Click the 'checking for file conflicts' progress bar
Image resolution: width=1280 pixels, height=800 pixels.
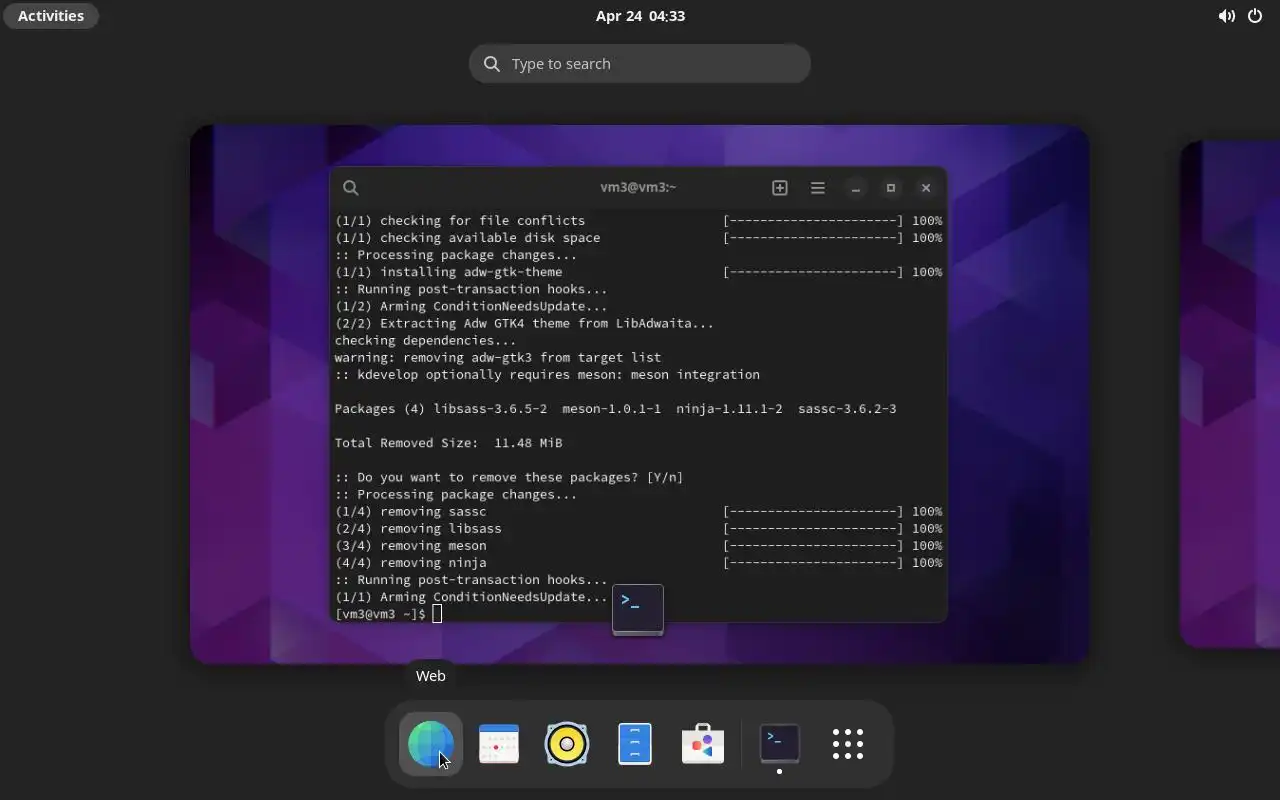[813, 221]
